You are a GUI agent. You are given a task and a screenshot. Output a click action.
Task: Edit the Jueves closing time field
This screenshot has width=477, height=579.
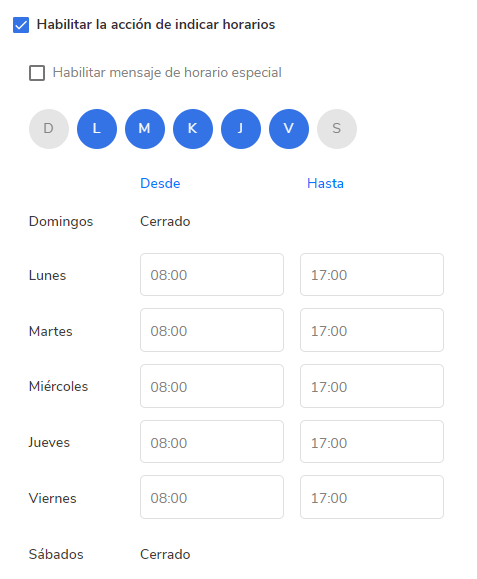372,442
